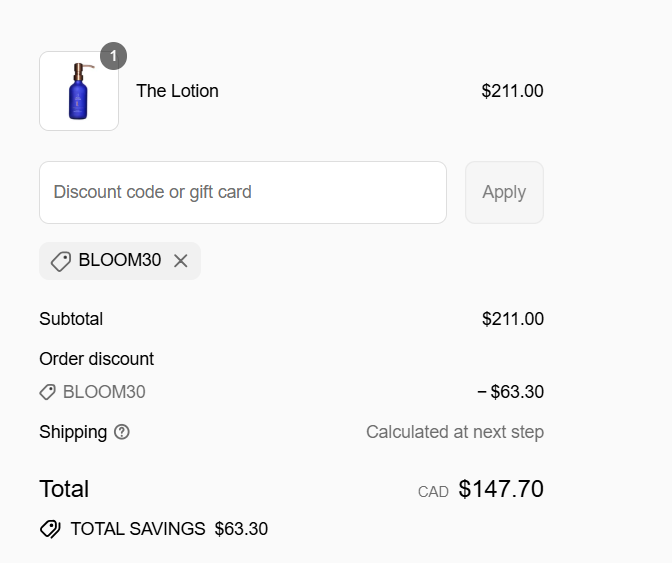Click the CAD currency label
672x563 pixels.
(433, 492)
